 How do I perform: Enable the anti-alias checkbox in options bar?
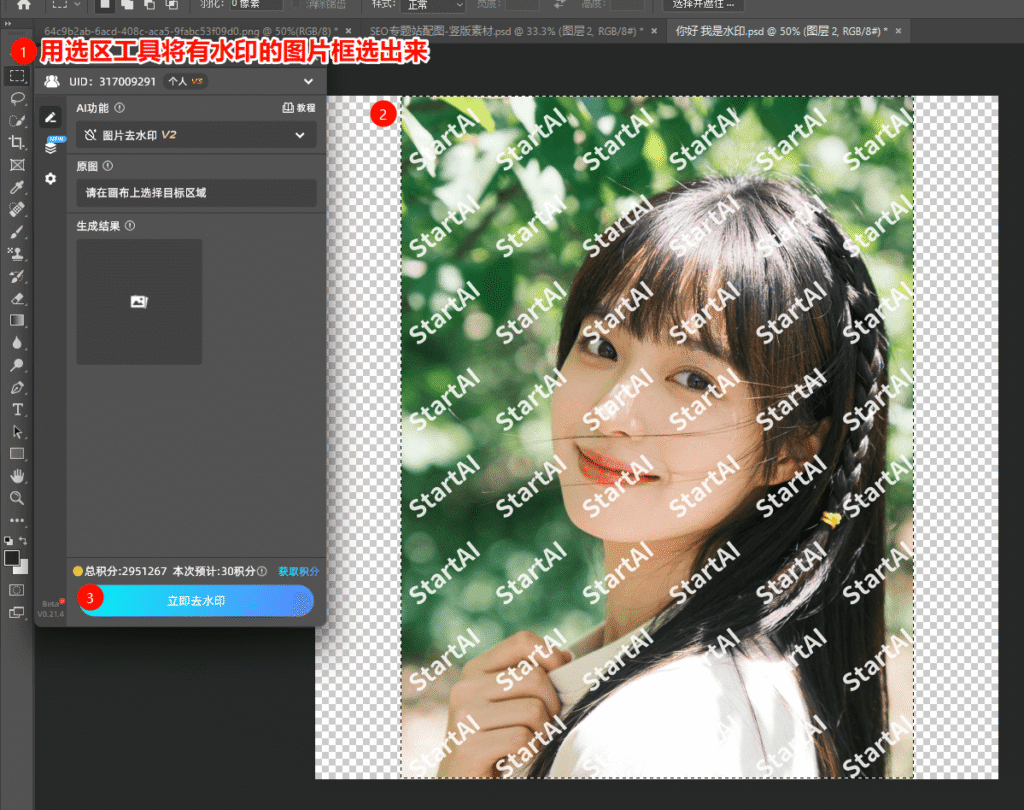point(296,5)
